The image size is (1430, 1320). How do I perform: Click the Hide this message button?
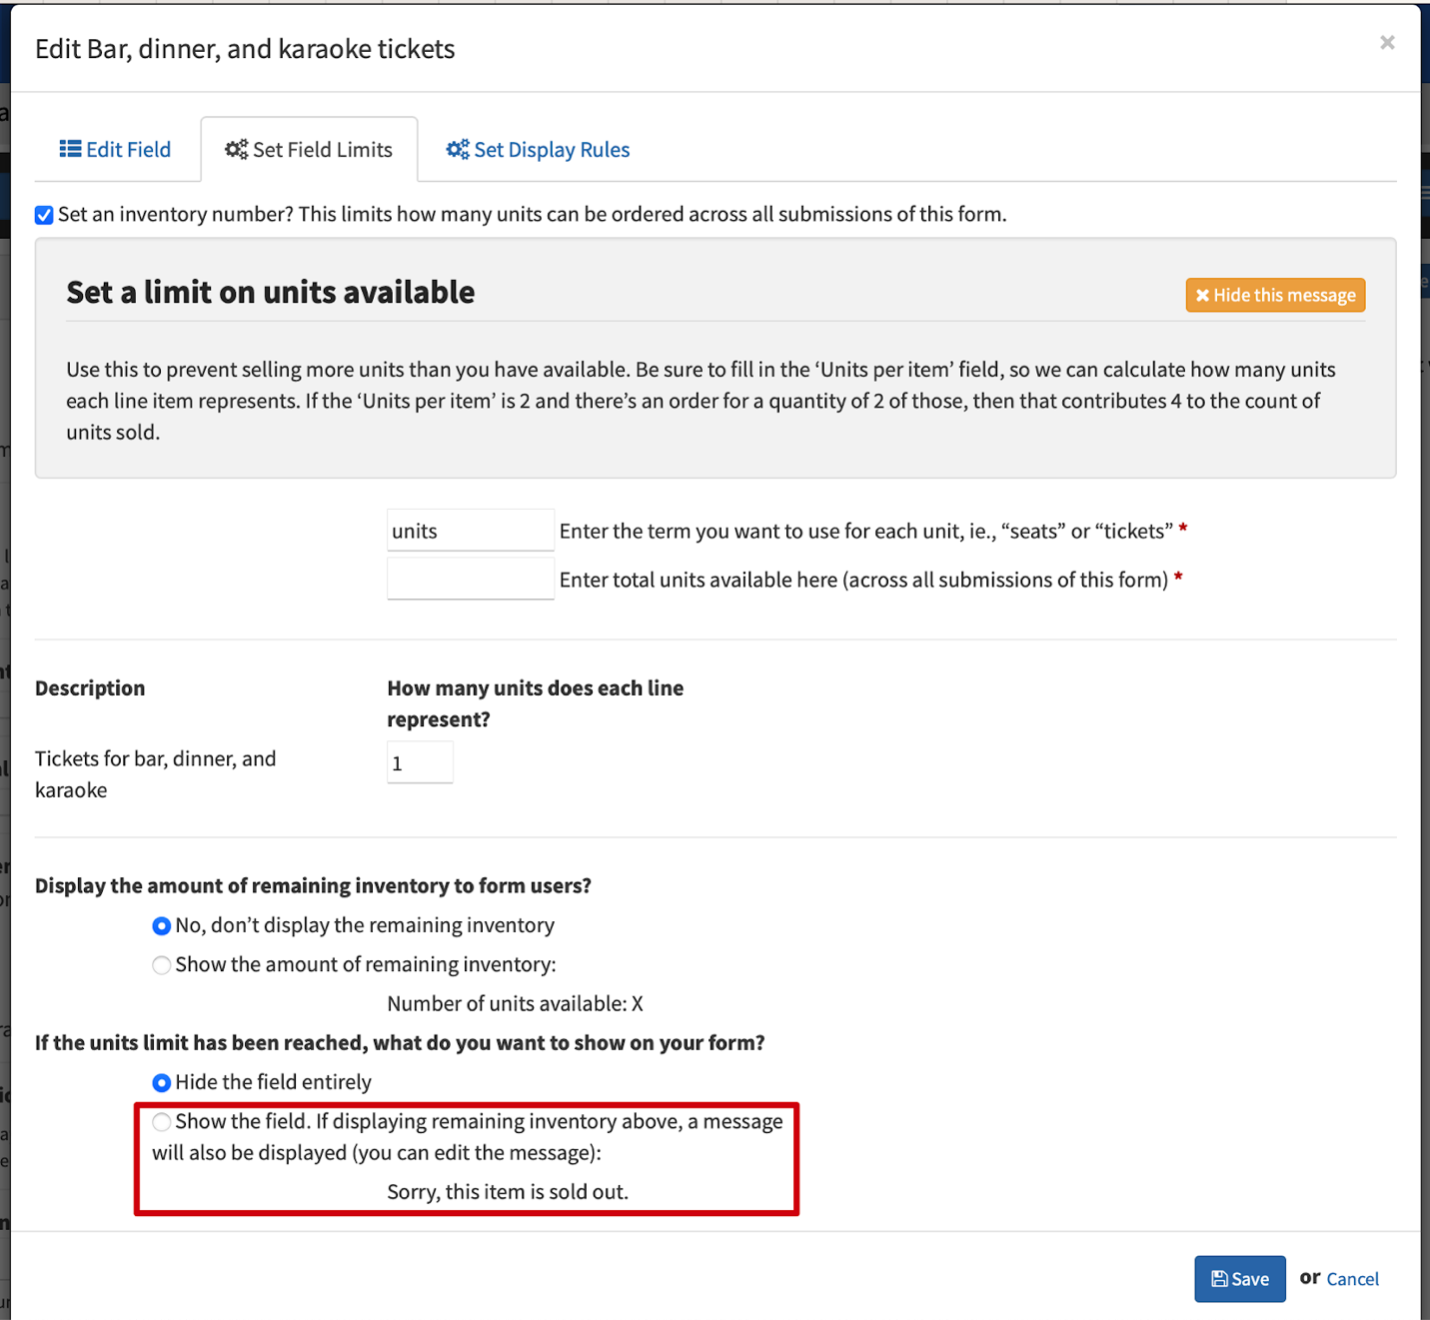pyautogui.click(x=1275, y=295)
